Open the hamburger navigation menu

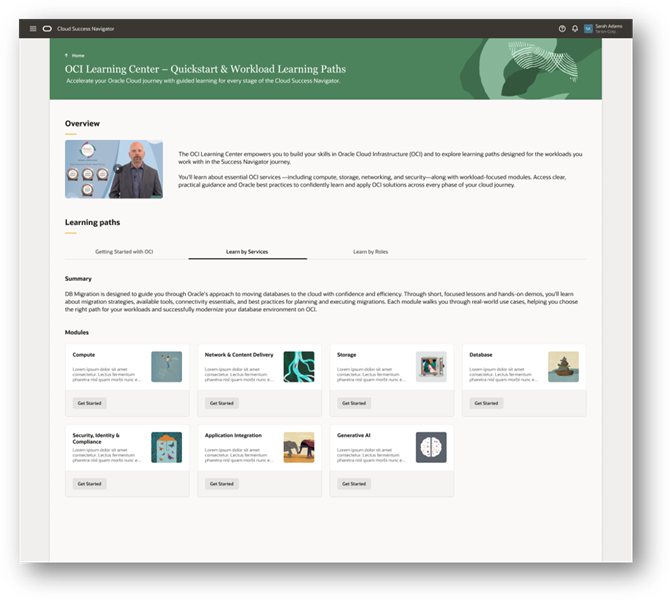[x=33, y=29]
